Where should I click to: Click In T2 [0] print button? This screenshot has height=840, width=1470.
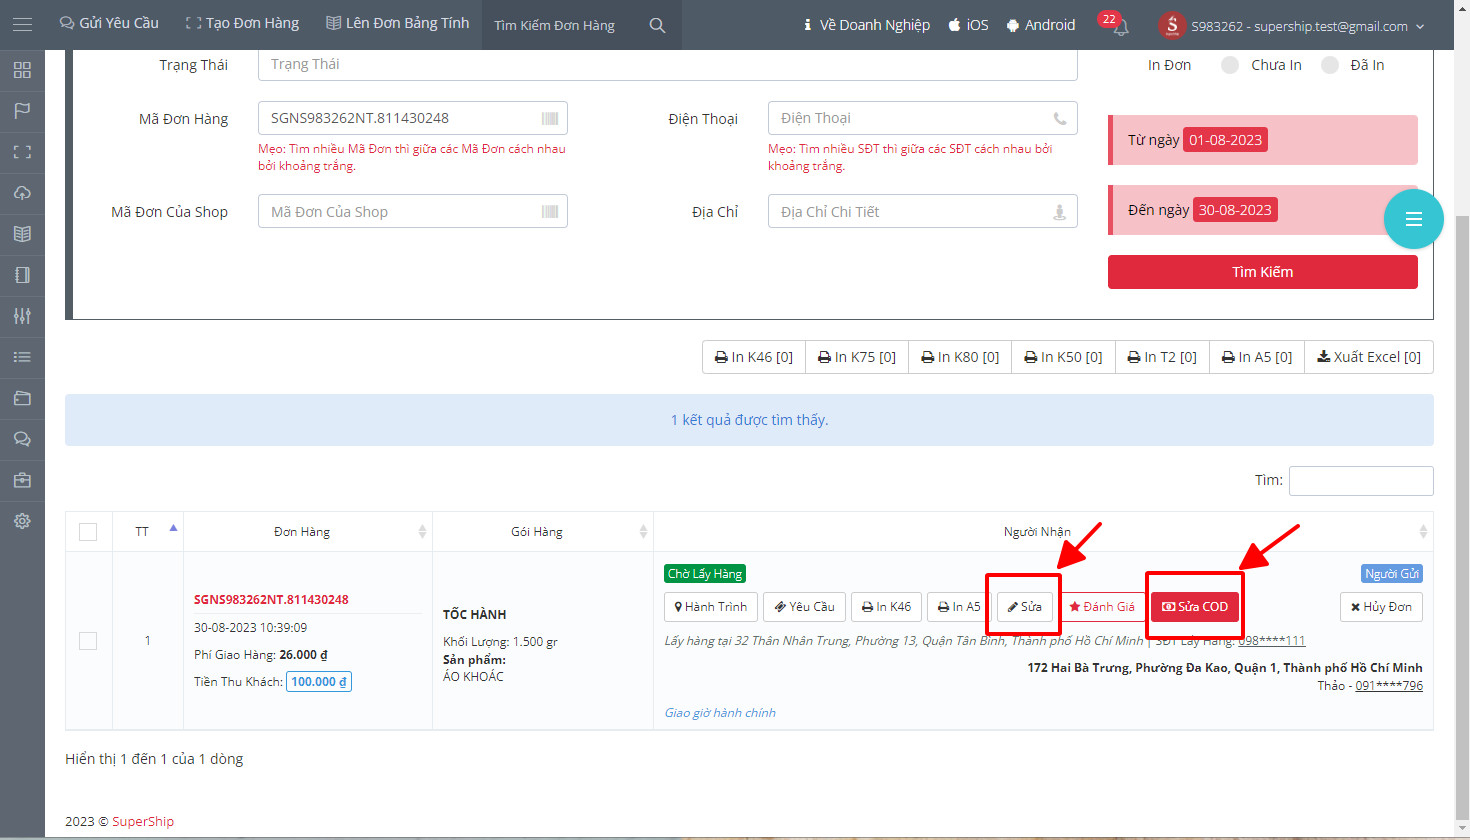(x=1162, y=357)
